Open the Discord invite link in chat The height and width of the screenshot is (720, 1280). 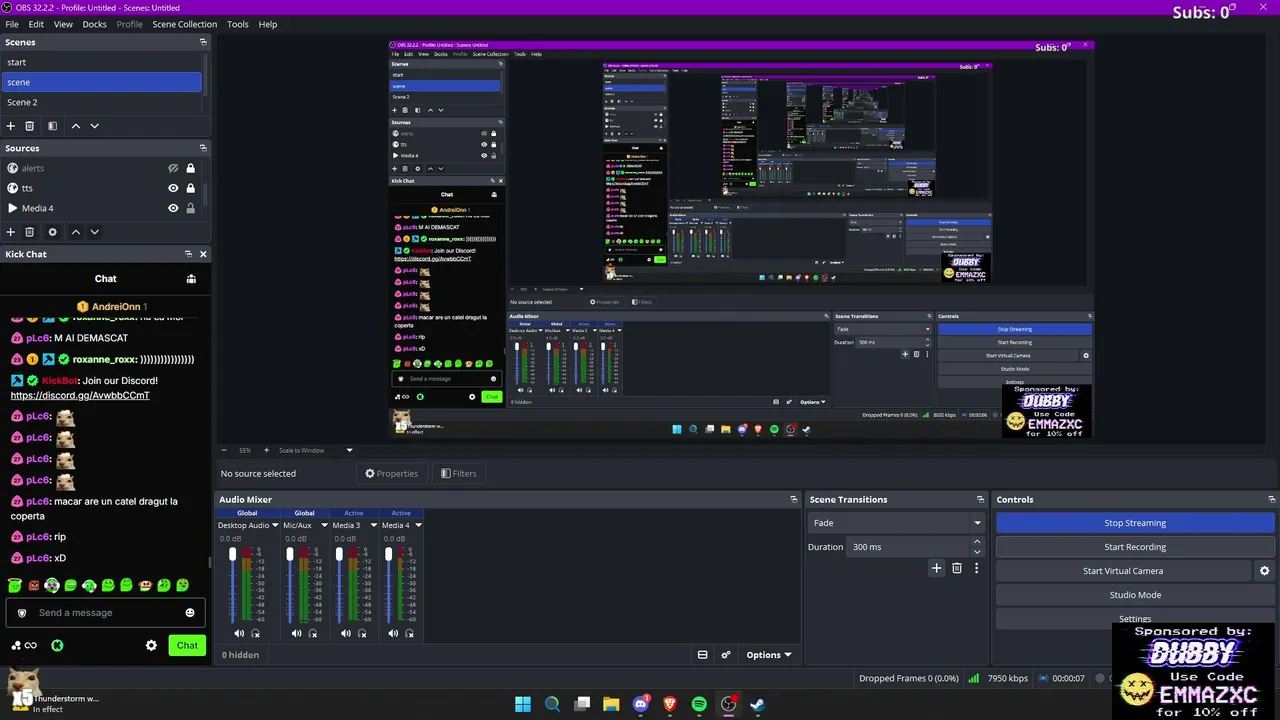click(80, 396)
